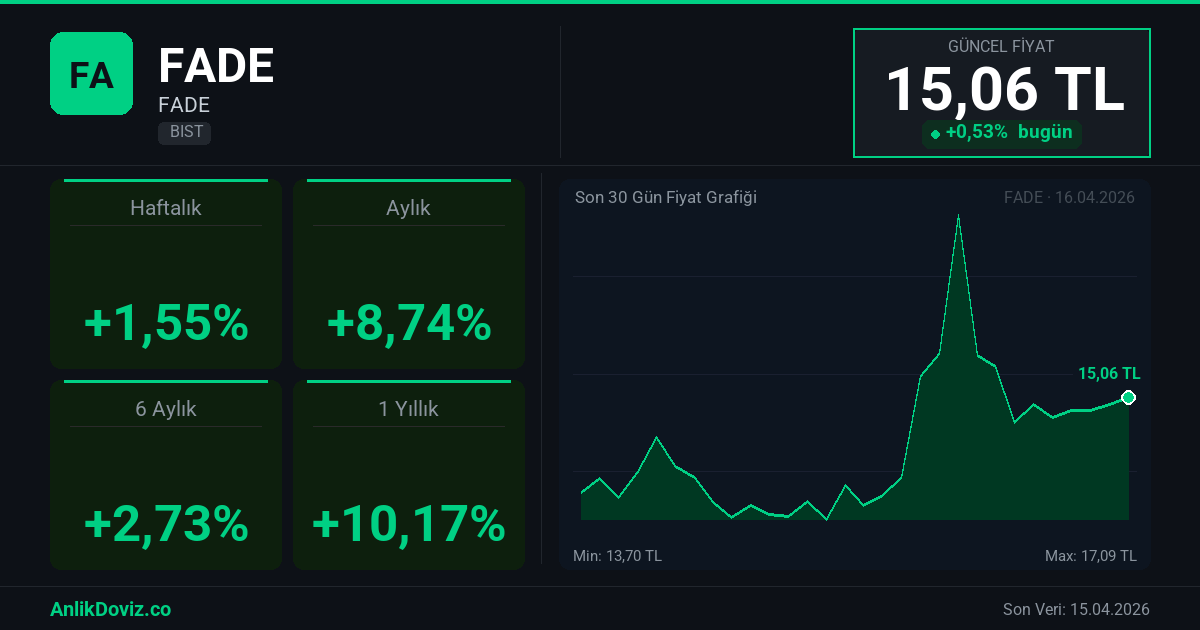The width and height of the screenshot is (1200, 630).
Task: Click the small green dot beside +0,53%
Action: pos(935,134)
